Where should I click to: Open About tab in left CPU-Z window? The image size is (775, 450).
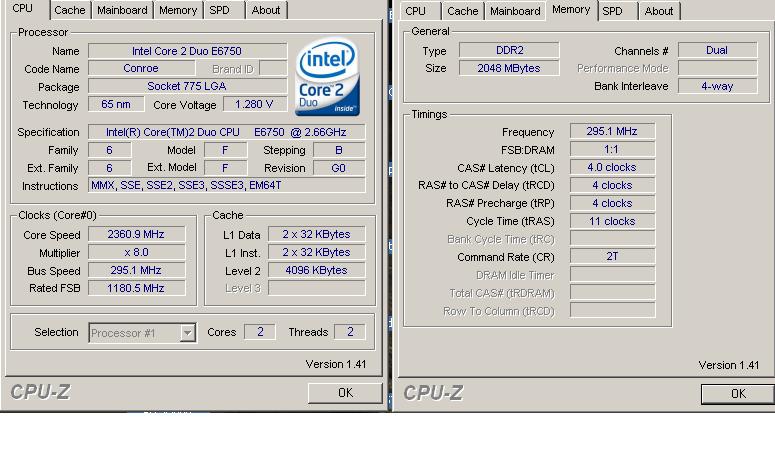(x=266, y=10)
